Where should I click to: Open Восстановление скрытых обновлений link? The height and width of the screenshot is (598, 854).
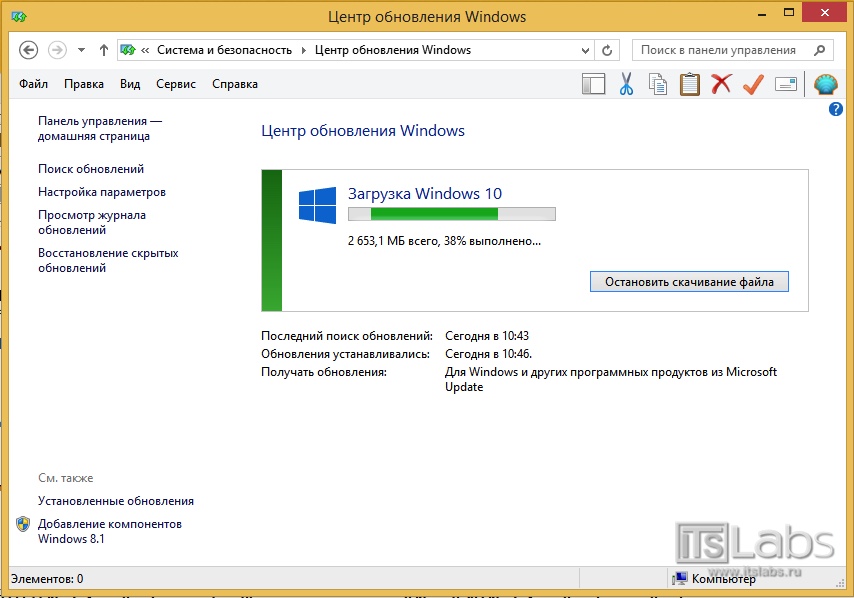pos(108,260)
